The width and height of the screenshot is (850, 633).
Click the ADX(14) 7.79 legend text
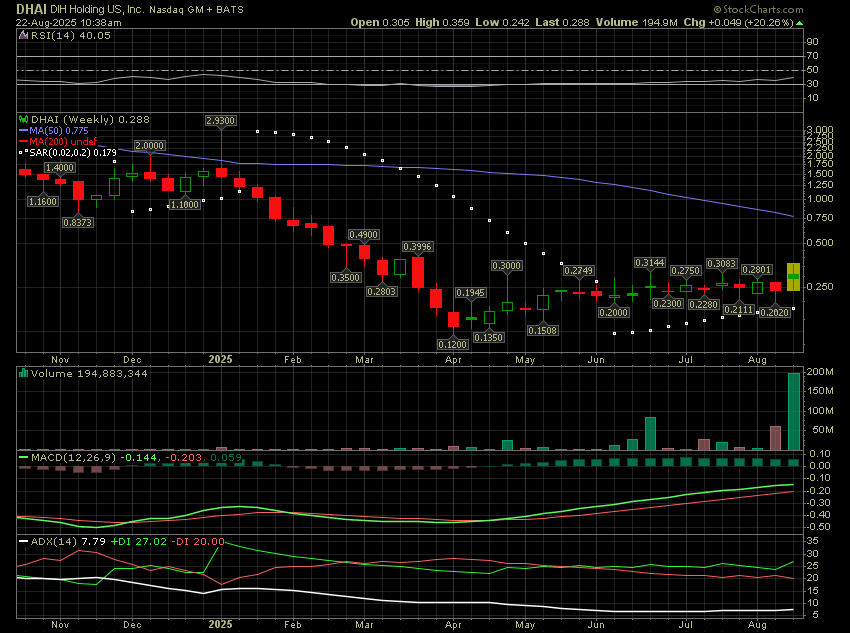68,541
